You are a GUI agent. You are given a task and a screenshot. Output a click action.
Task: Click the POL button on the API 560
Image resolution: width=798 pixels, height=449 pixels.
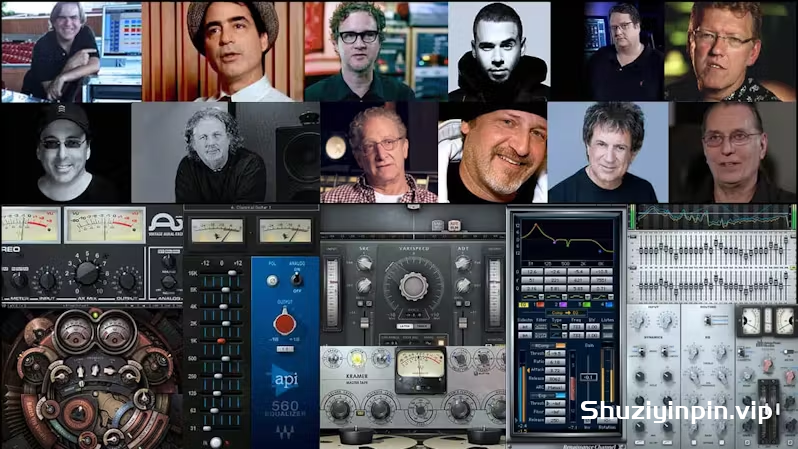point(273,280)
